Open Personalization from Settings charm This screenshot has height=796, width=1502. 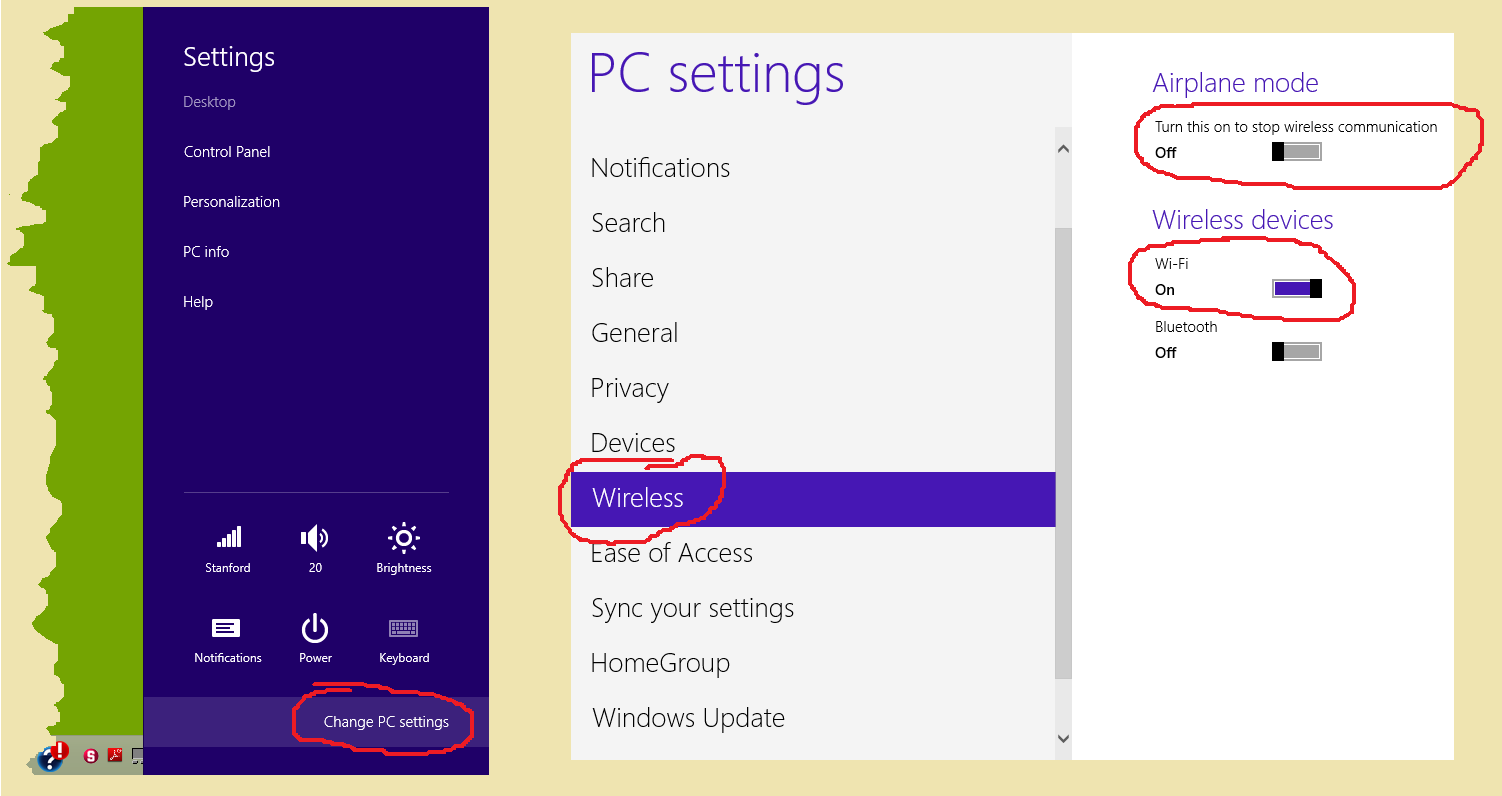[231, 202]
